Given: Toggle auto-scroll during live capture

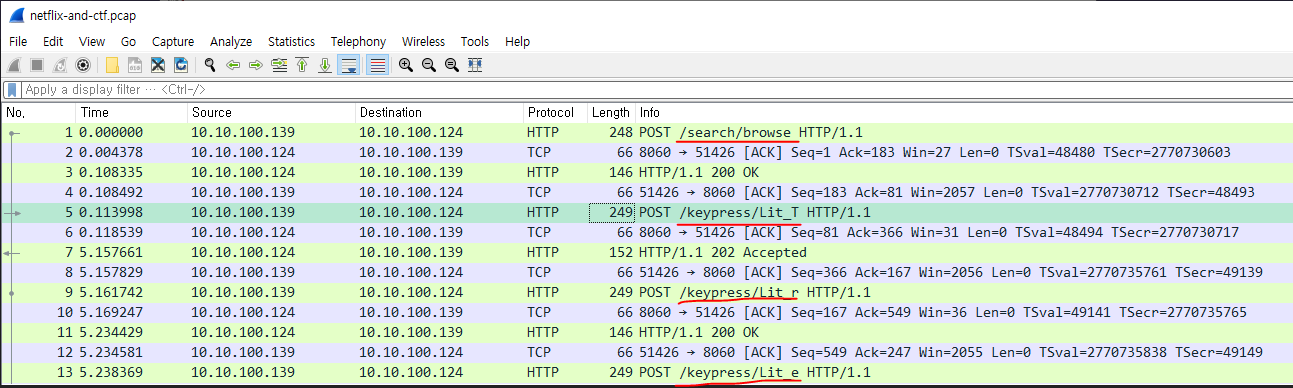Looking at the screenshot, I should [349, 65].
